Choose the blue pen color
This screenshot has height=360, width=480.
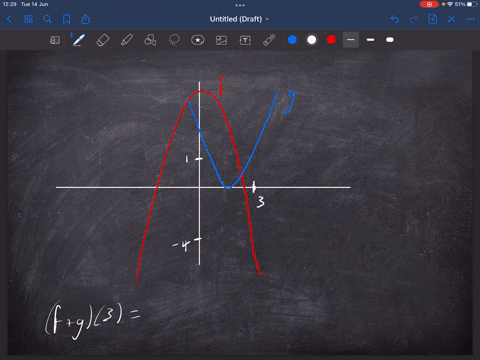292,40
